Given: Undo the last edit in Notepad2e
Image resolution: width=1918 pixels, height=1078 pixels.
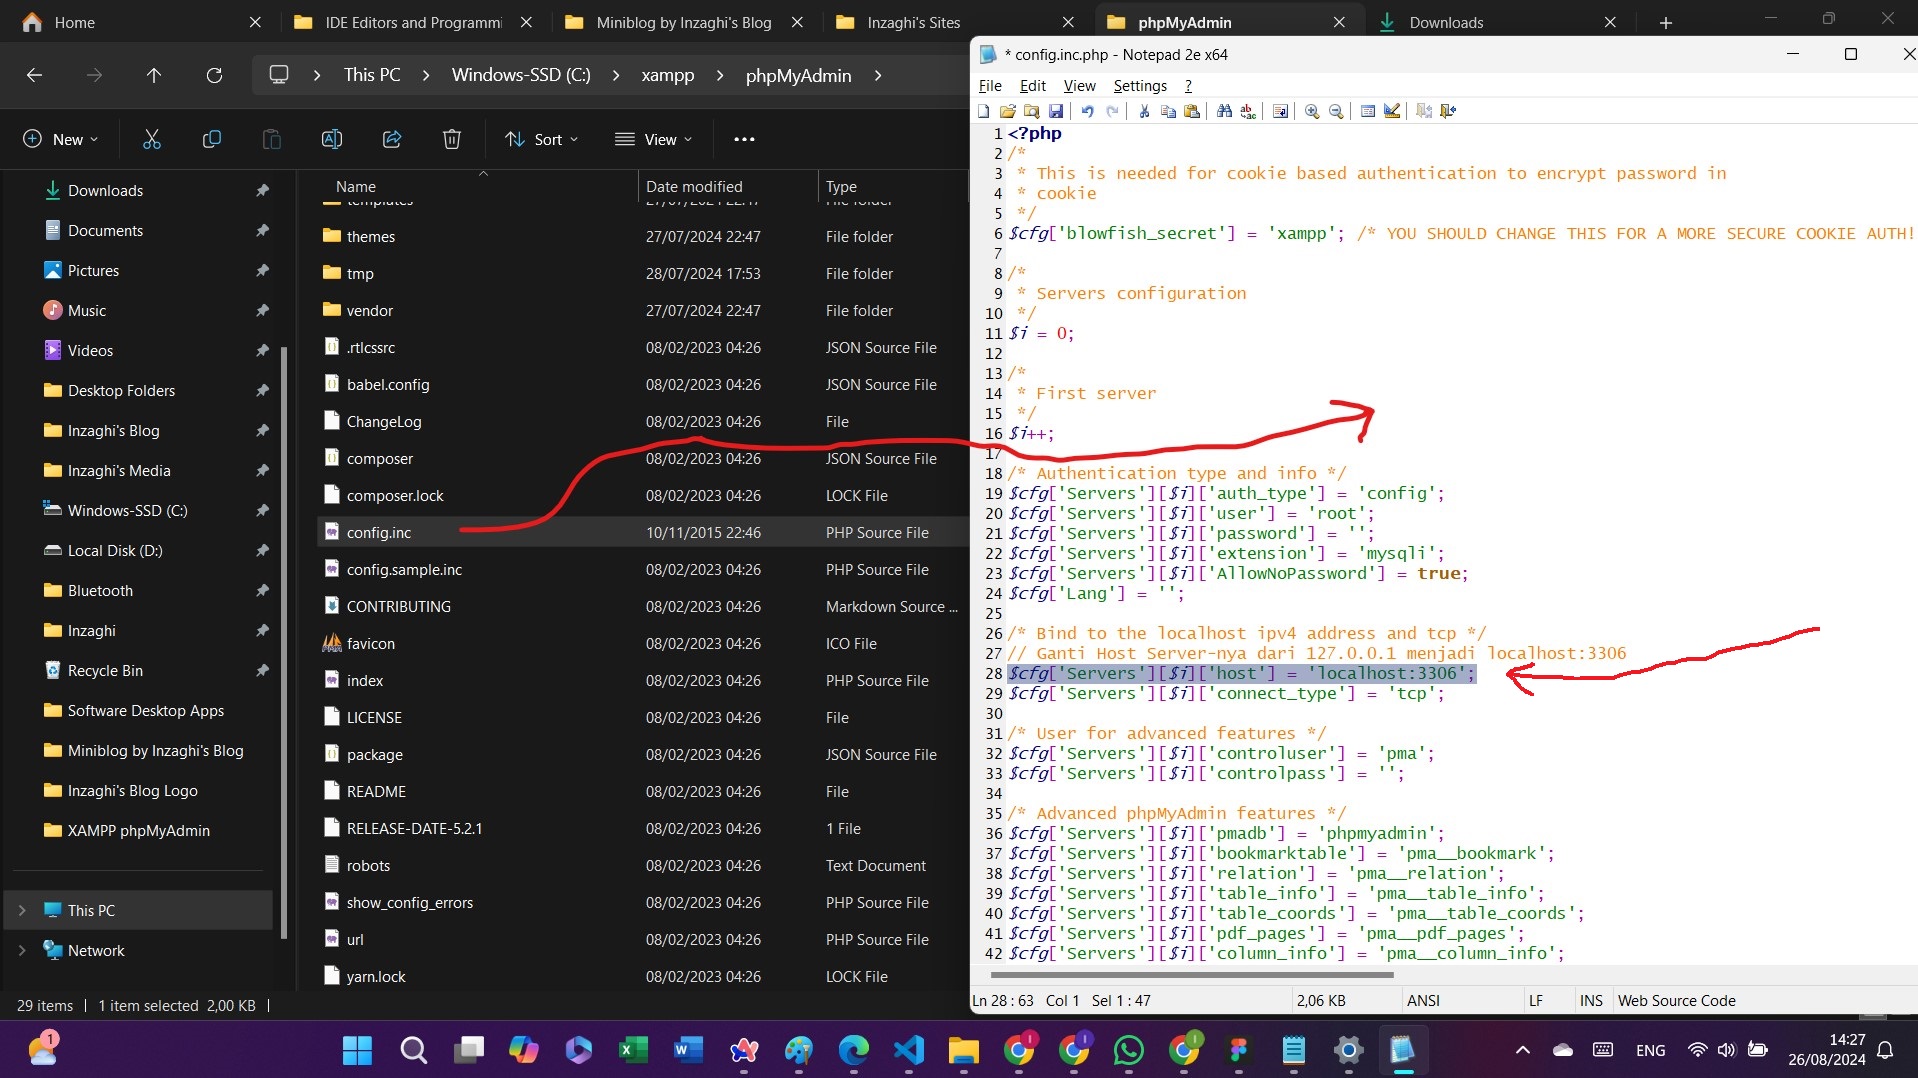Looking at the screenshot, I should pyautogui.click(x=1088, y=111).
